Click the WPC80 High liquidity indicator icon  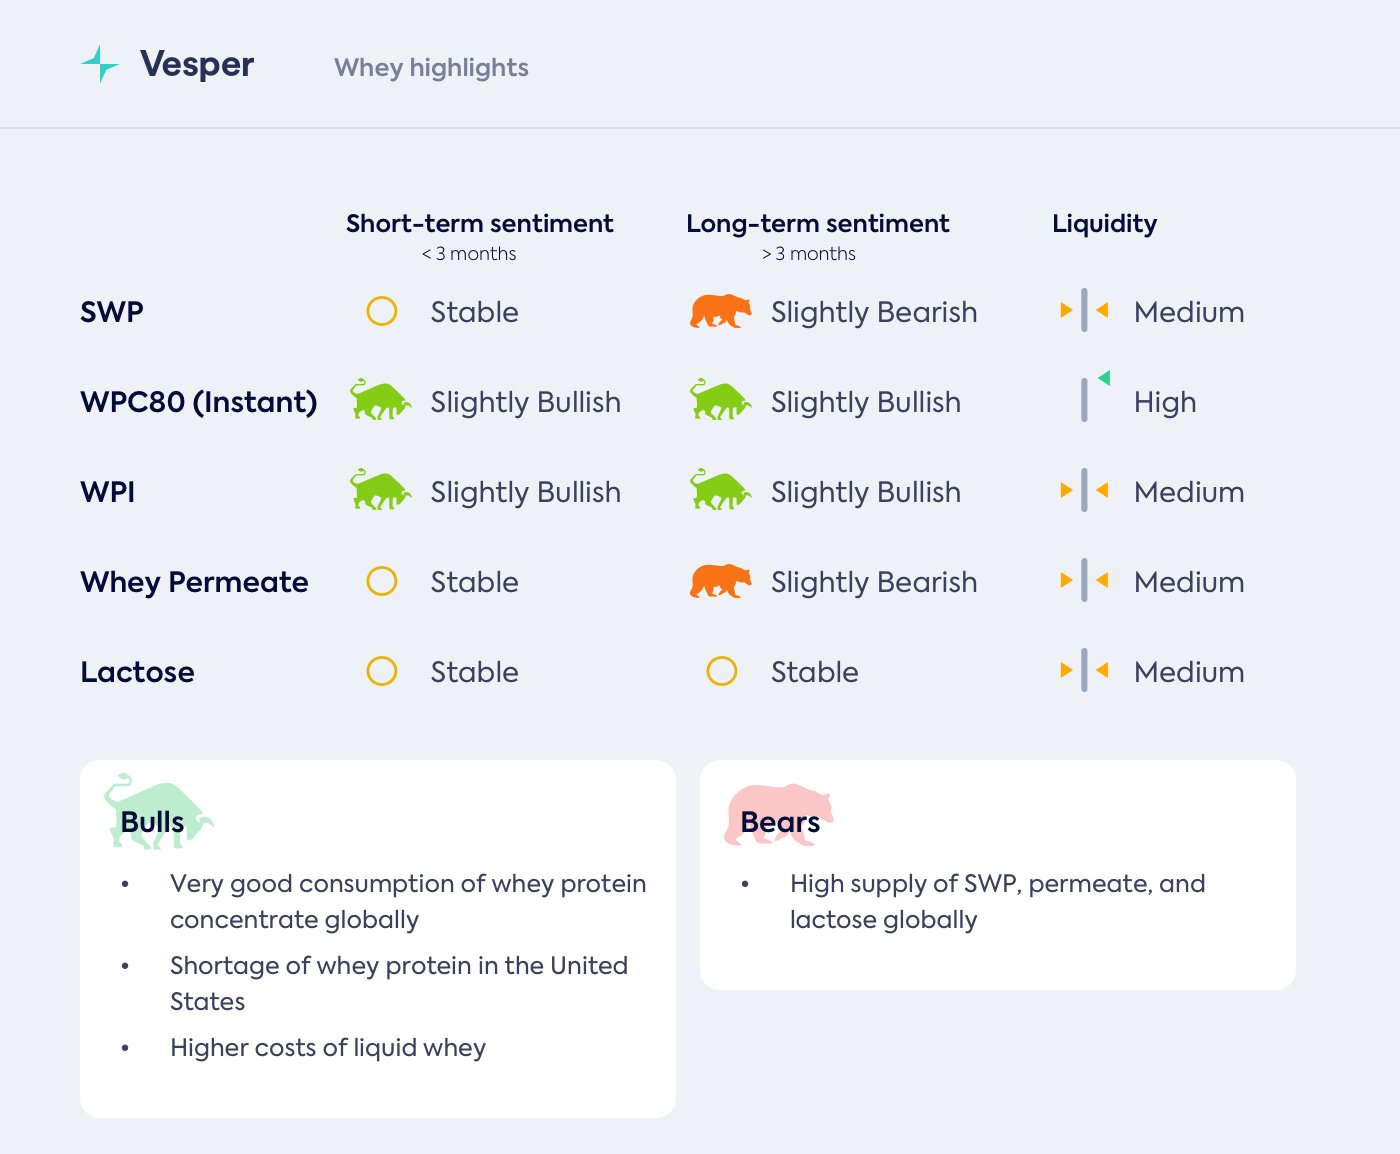[x=1094, y=397]
